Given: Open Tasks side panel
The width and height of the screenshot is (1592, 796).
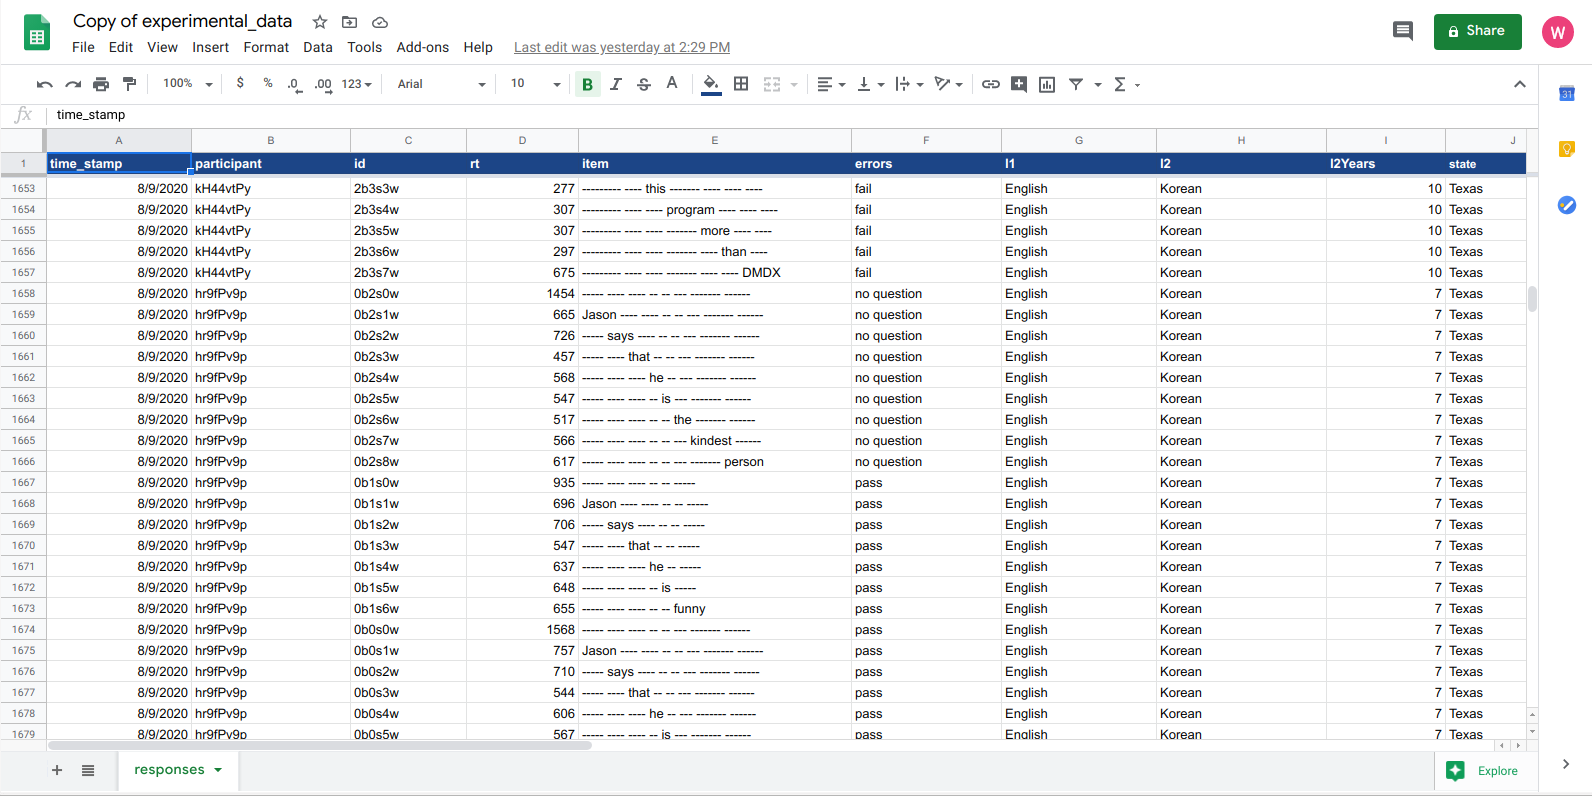Looking at the screenshot, I should pyautogui.click(x=1567, y=205).
